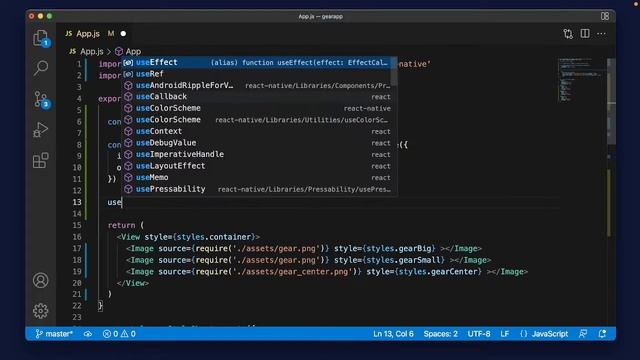Image resolution: width=640 pixels, height=360 pixels.
Task: Click the Publish to cloud sync icon
Action: [x=88, y=334]
